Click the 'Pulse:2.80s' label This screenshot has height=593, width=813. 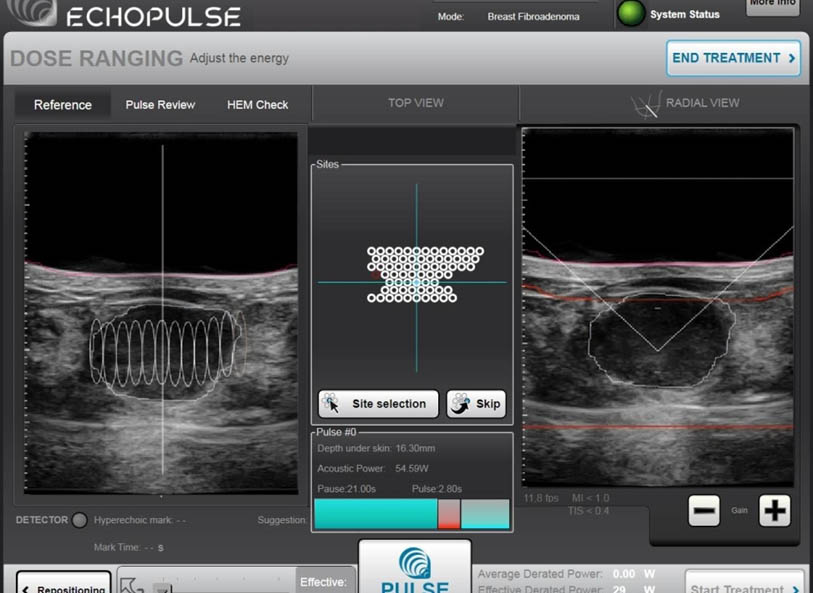tap(437, 489)
